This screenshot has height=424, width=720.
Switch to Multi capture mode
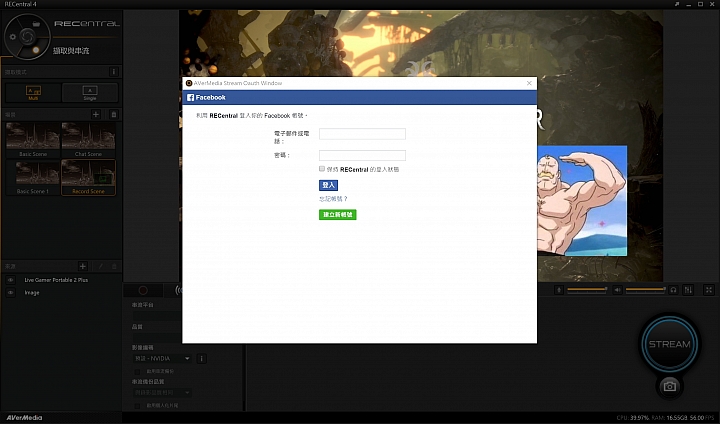click(33, 92)
